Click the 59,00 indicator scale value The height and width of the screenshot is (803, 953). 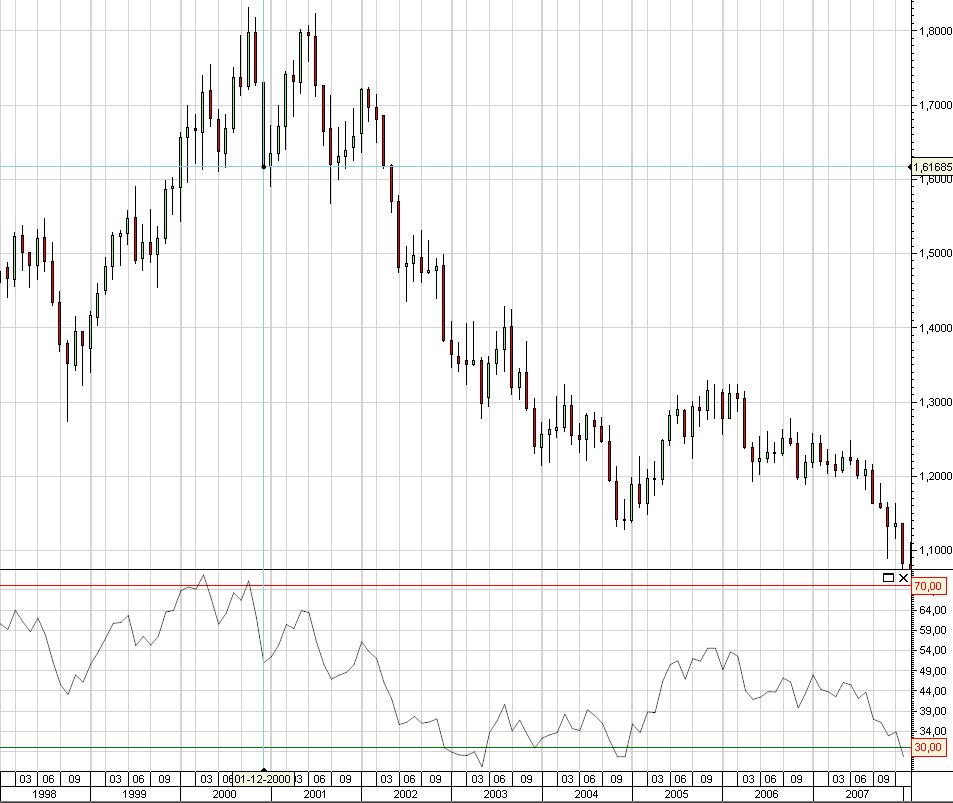934,630
